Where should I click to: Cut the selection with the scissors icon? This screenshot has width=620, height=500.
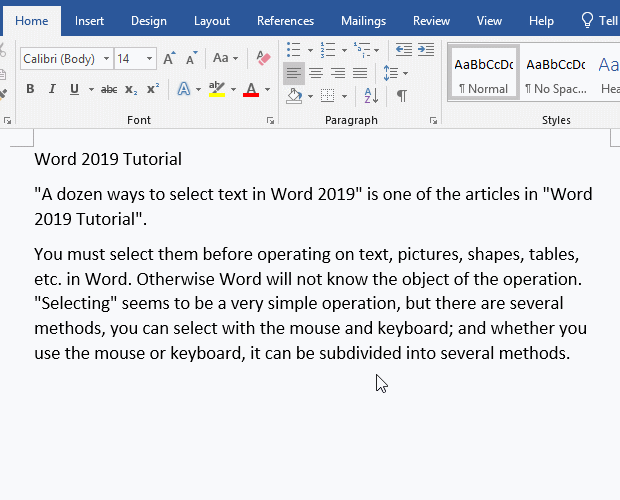(x=3, y=51)
